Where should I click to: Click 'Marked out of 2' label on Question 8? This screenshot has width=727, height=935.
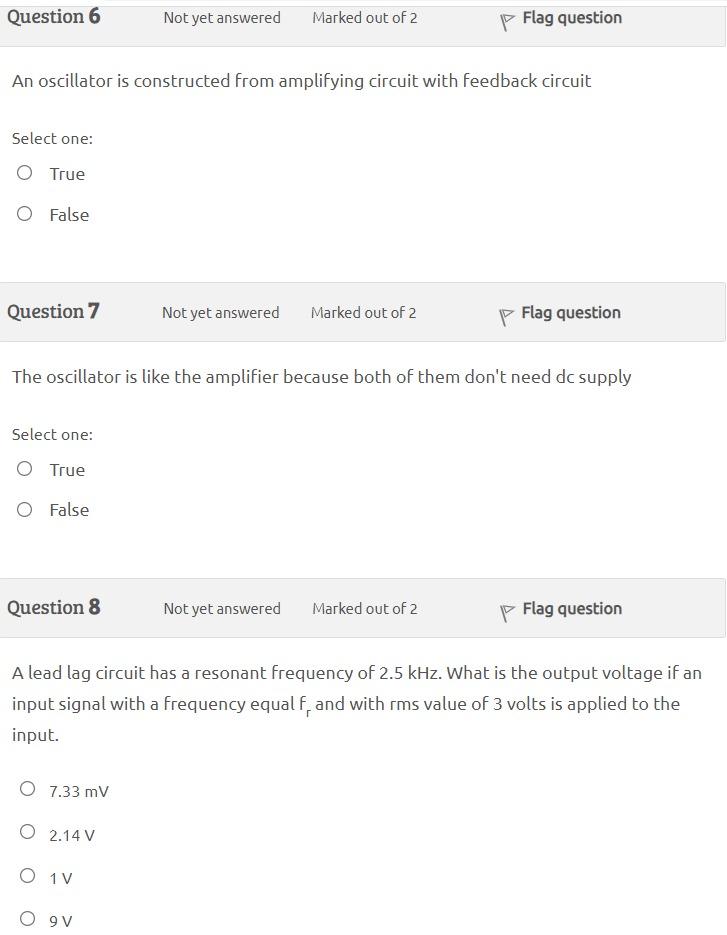[x=365, y=608]
